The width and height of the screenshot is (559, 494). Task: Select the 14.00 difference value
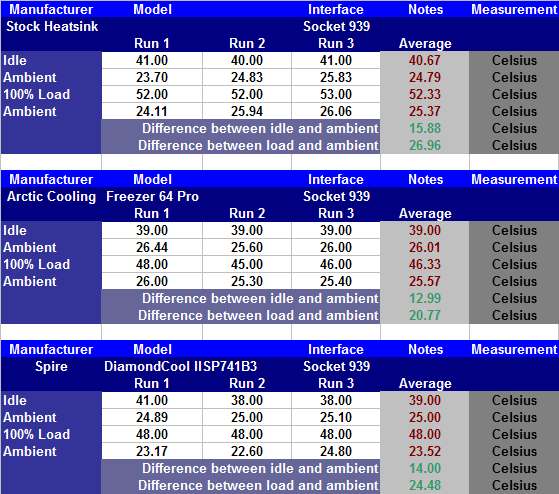click(x=425, y=468)
